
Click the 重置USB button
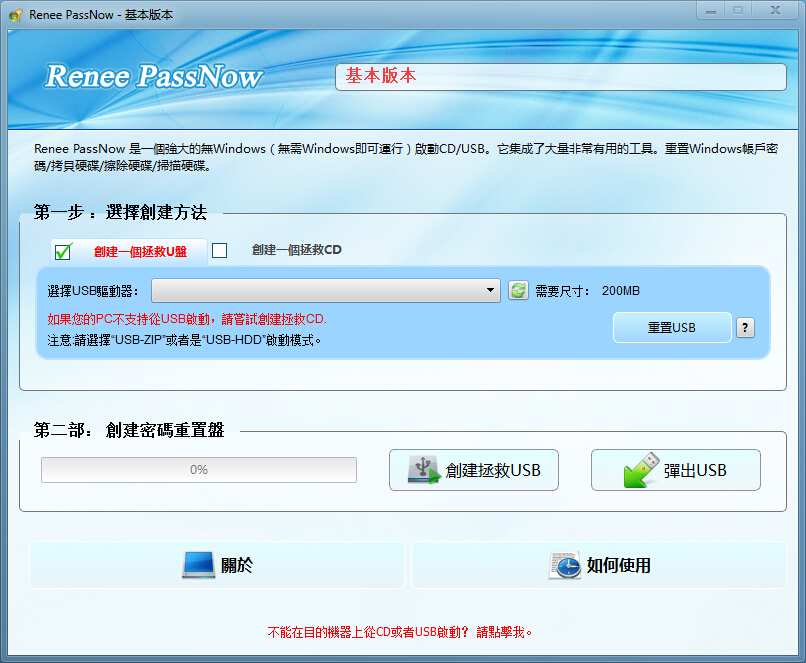coord(672,327)
